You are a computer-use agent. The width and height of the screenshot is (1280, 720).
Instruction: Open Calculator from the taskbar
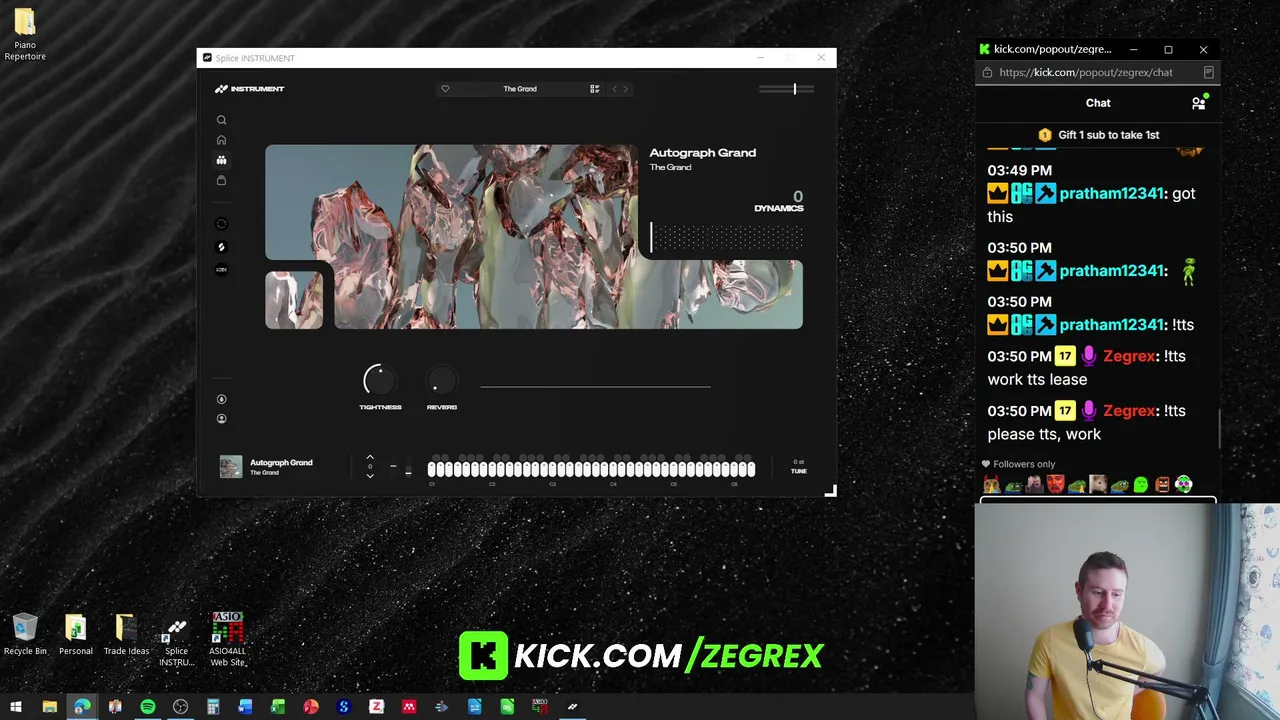pos(213,707)
